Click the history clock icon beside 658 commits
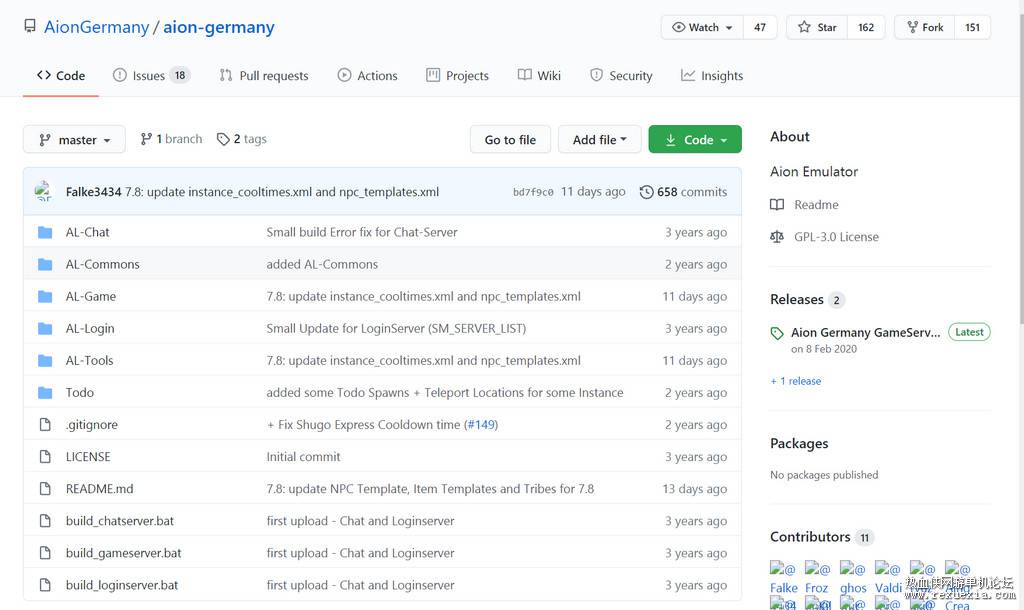This screenshot has width=1024, height=610. click(647, 192)
